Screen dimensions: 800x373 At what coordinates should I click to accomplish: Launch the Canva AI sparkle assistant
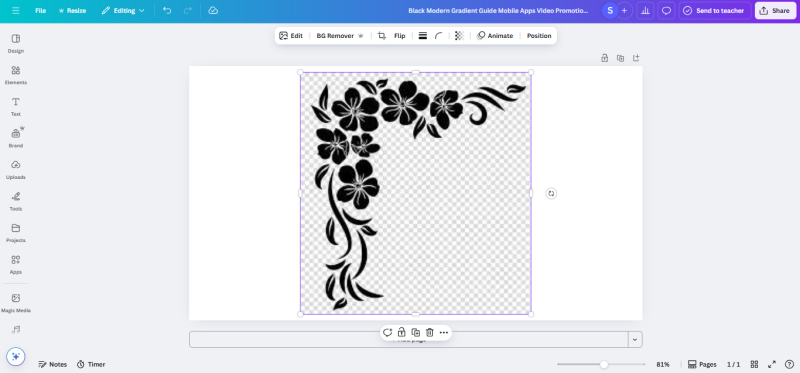pos(16,356)
